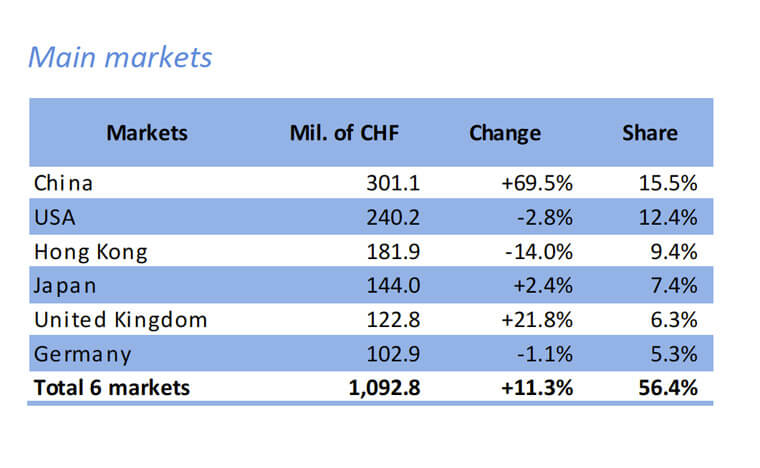Click the USA market cell
760x468 pixels.
pyautogui.click(x=56, y=217)
